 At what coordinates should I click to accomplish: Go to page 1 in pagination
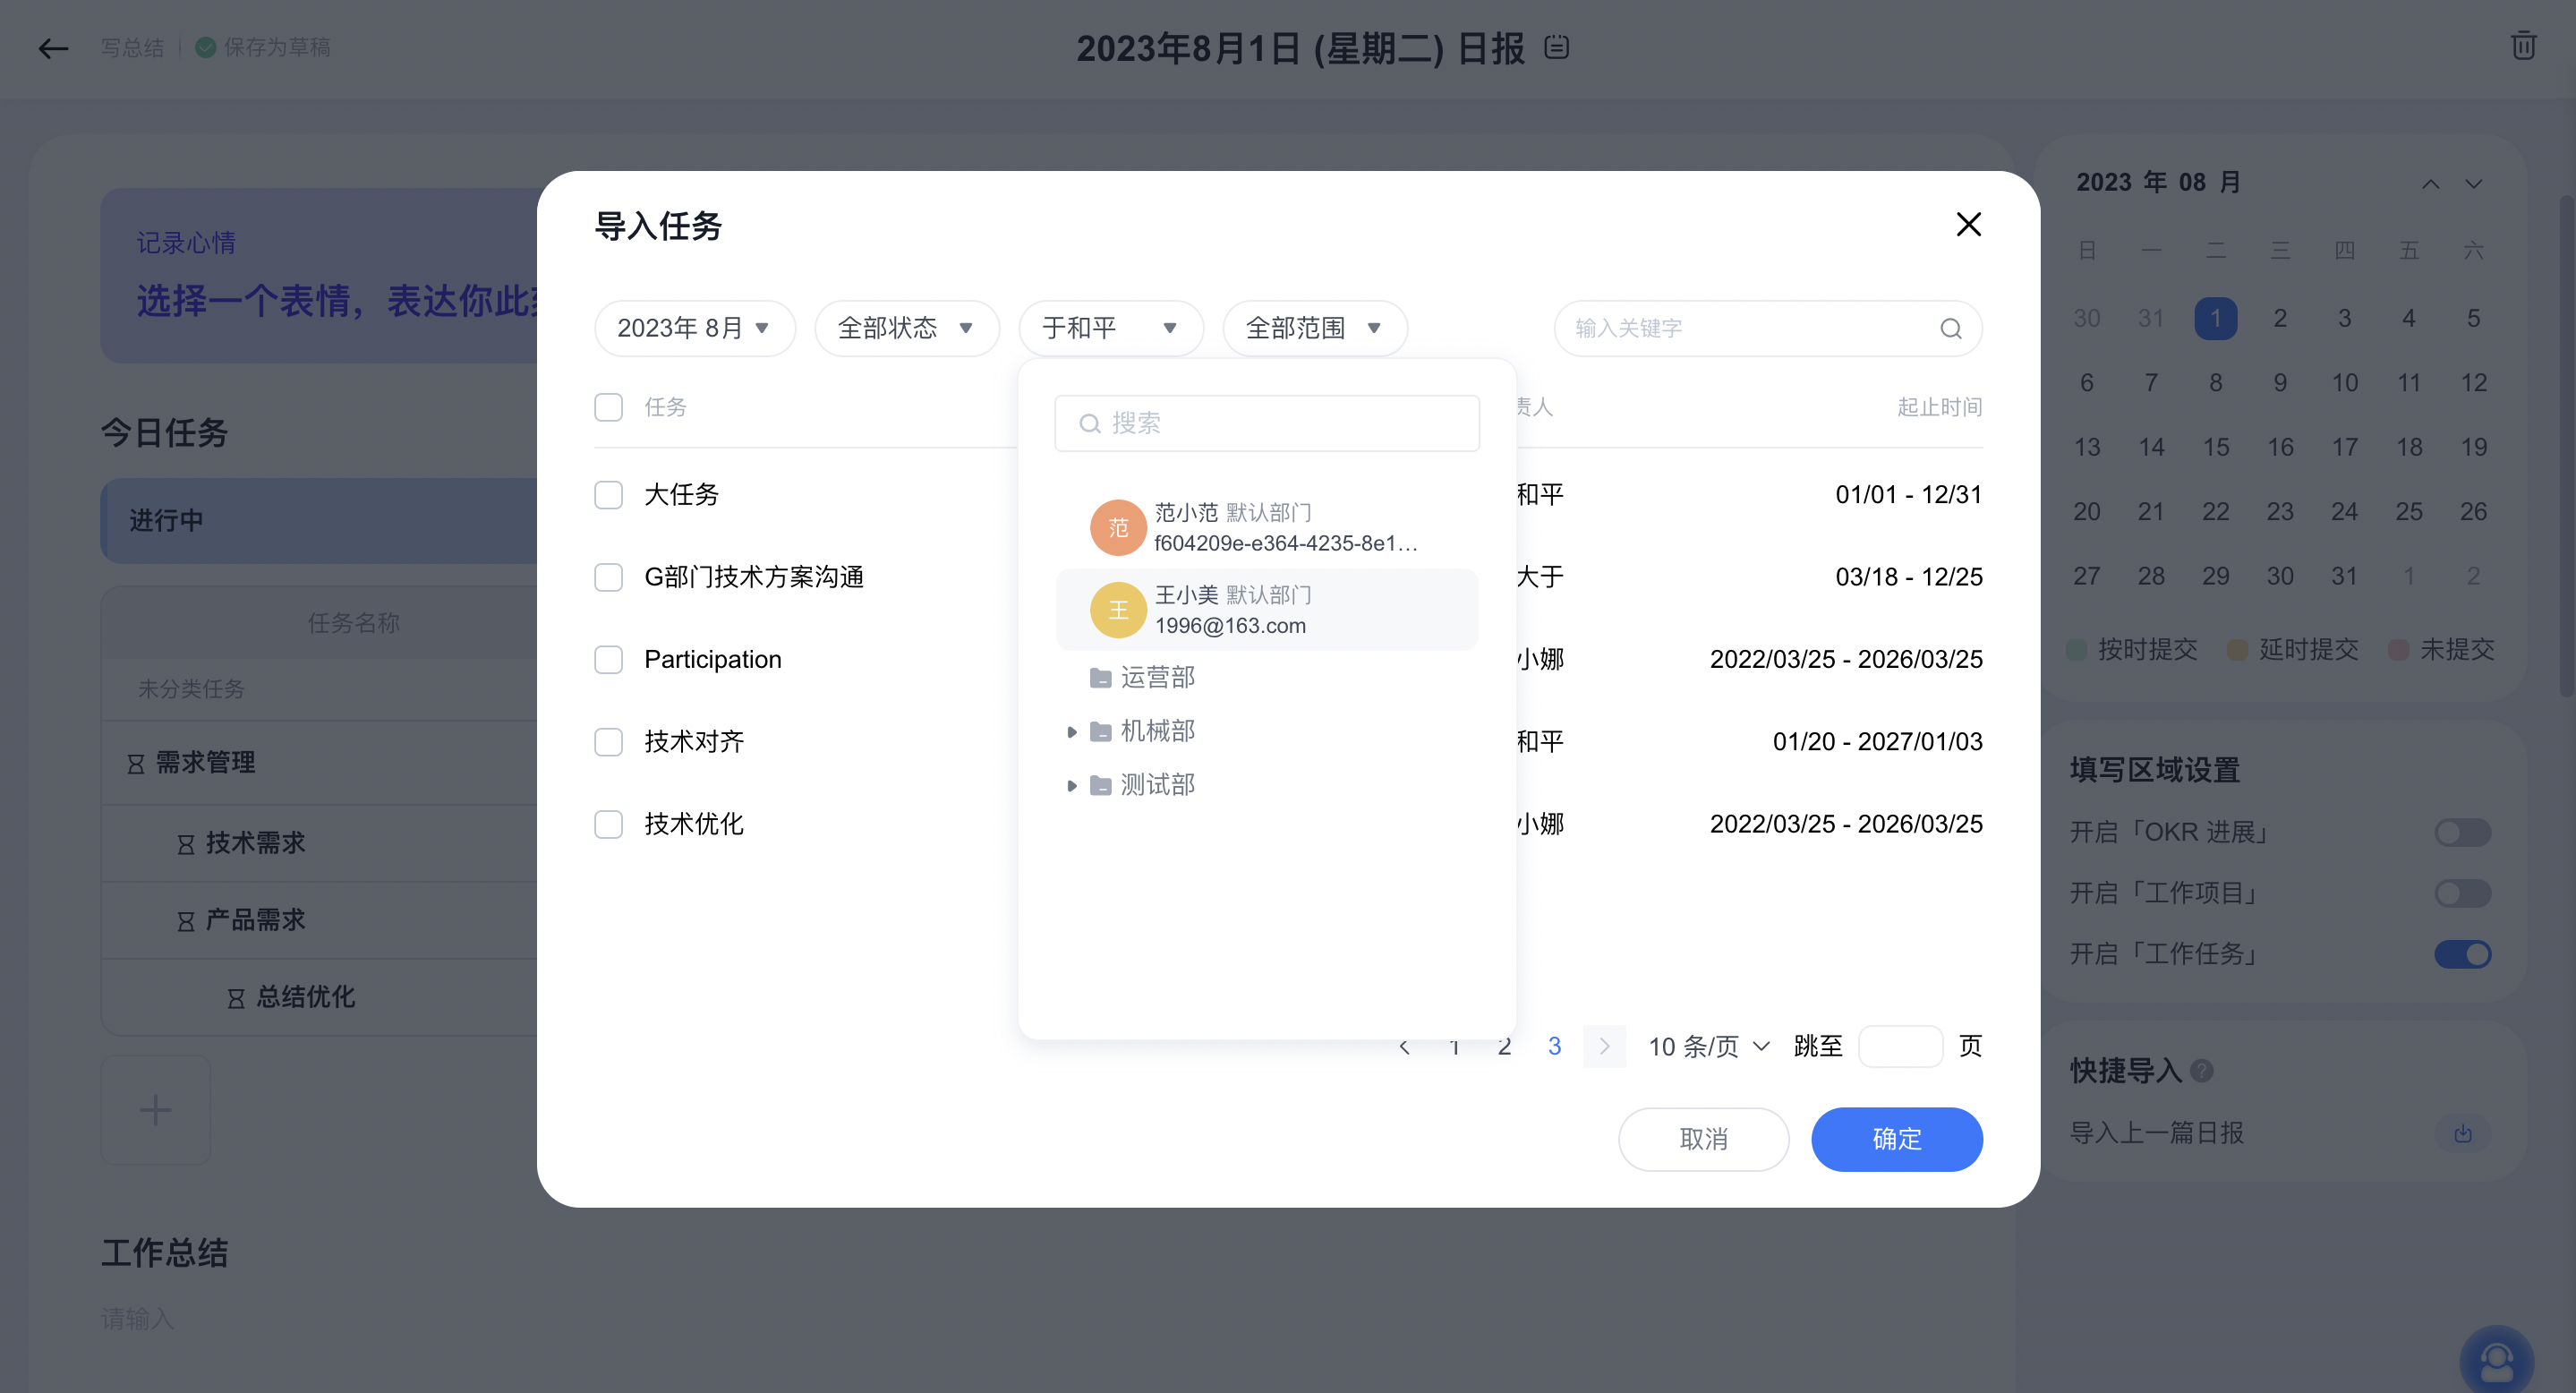1454,1047
